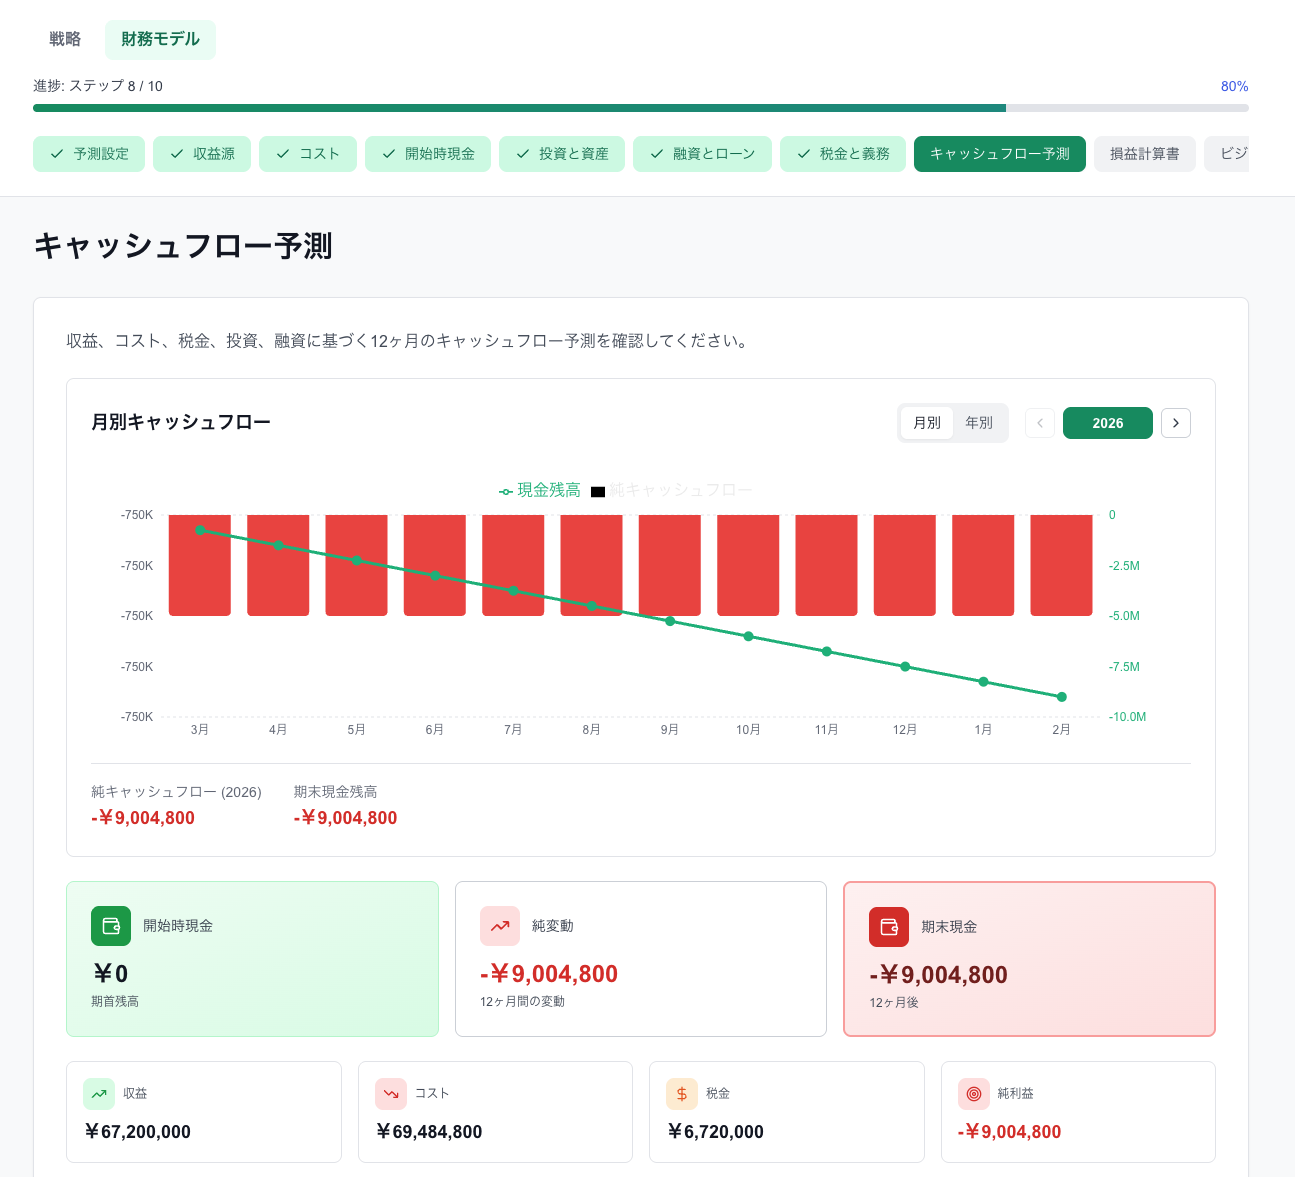The height and width of the screenshot is (1177, 1295).
Task: Click the checkmark in 開始時現金 step
Action: coord(389,154)
